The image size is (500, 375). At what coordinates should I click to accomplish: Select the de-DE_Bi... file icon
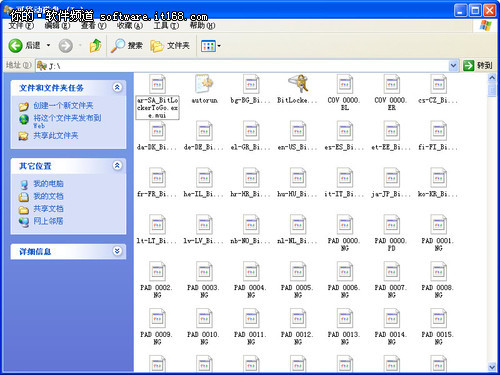pyautogui.click(x=204, y=131)
